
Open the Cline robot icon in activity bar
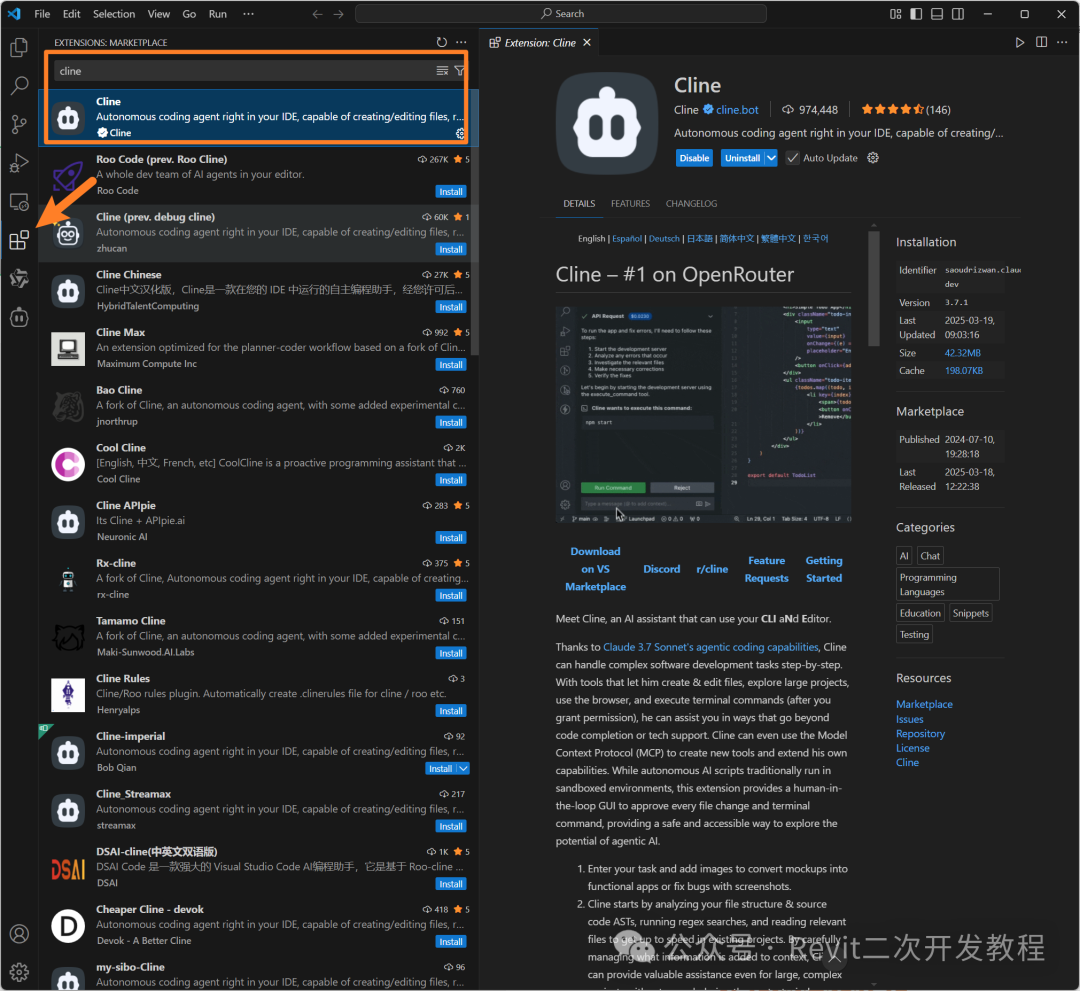point(19,317)
